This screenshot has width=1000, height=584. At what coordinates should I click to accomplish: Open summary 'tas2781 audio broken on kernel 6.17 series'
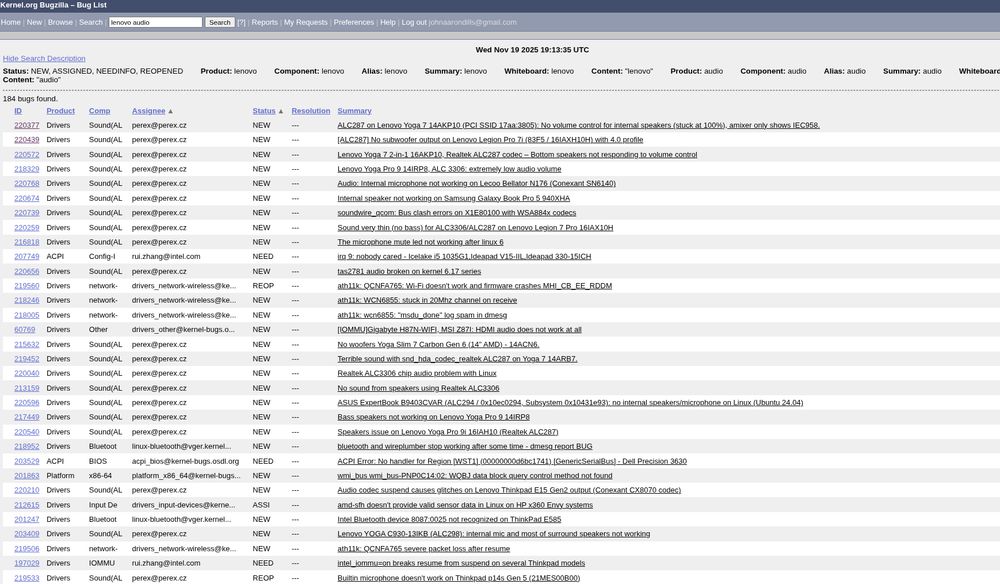[x=409, y=272]
